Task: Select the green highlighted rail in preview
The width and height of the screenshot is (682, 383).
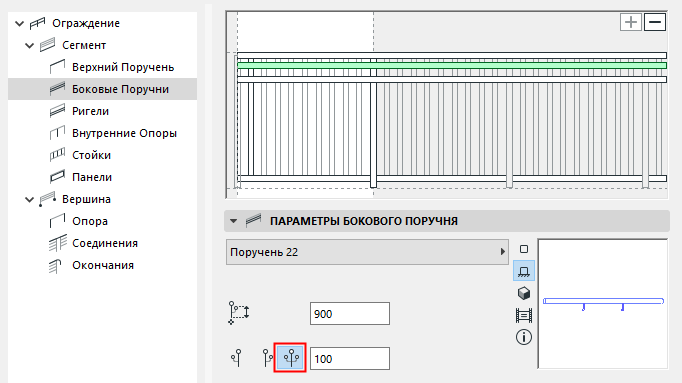Action: (451, 66)
